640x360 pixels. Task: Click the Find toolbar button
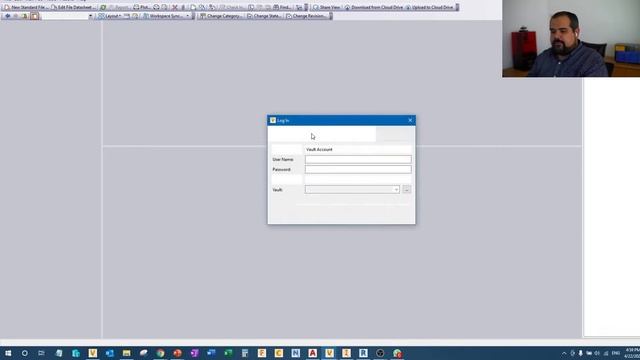pyautogui.click(x=282, y=7)
